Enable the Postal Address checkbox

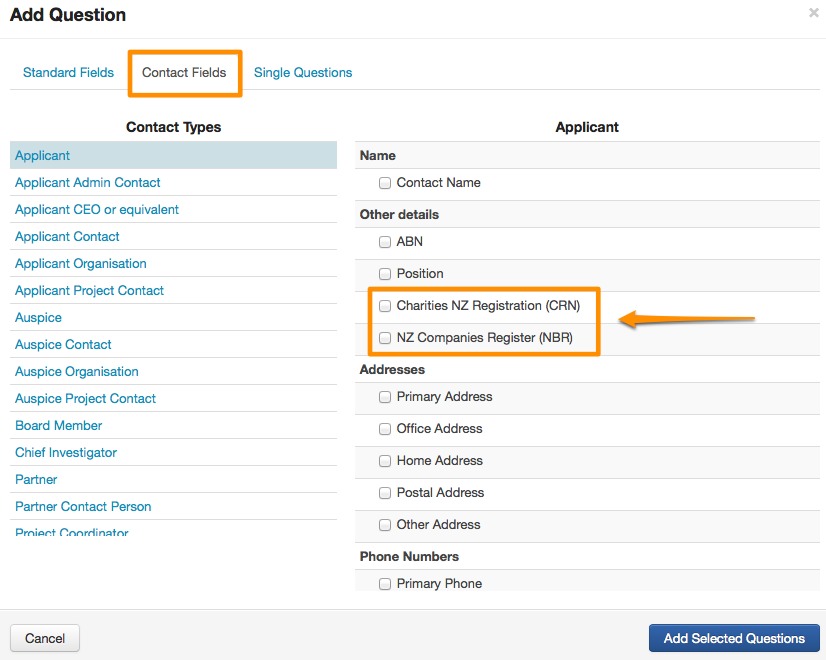coord(385,493)
